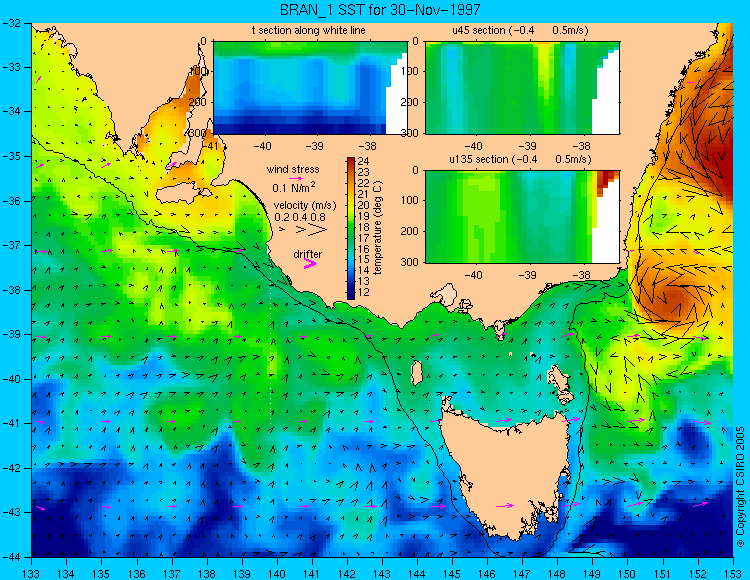Click the 'drifter' legend label

[x=308, y=254]
